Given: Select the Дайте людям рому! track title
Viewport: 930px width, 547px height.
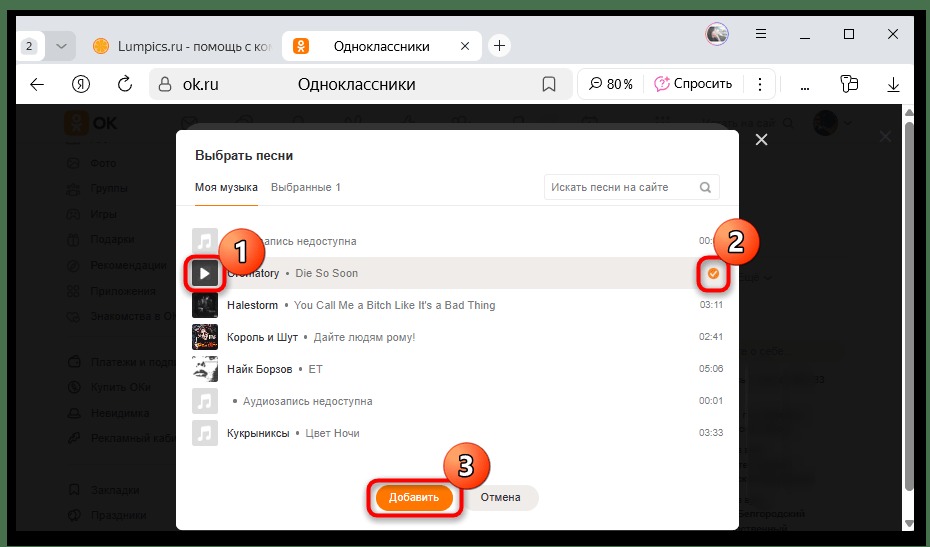Looking at the screenshot, I should 364,337.
